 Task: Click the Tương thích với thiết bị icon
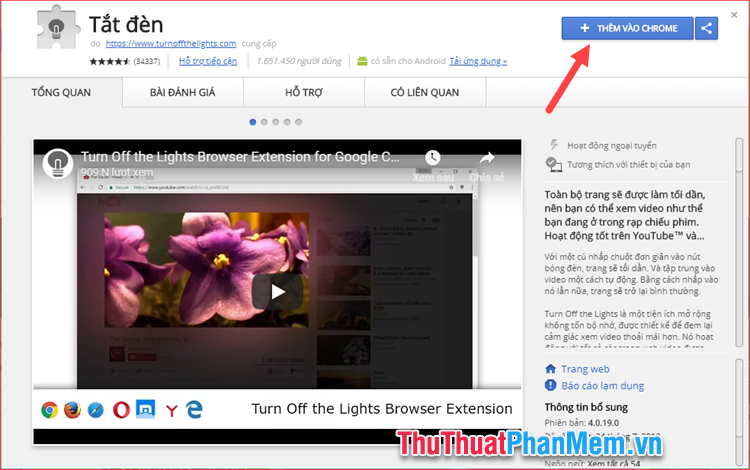click(554, 164)
